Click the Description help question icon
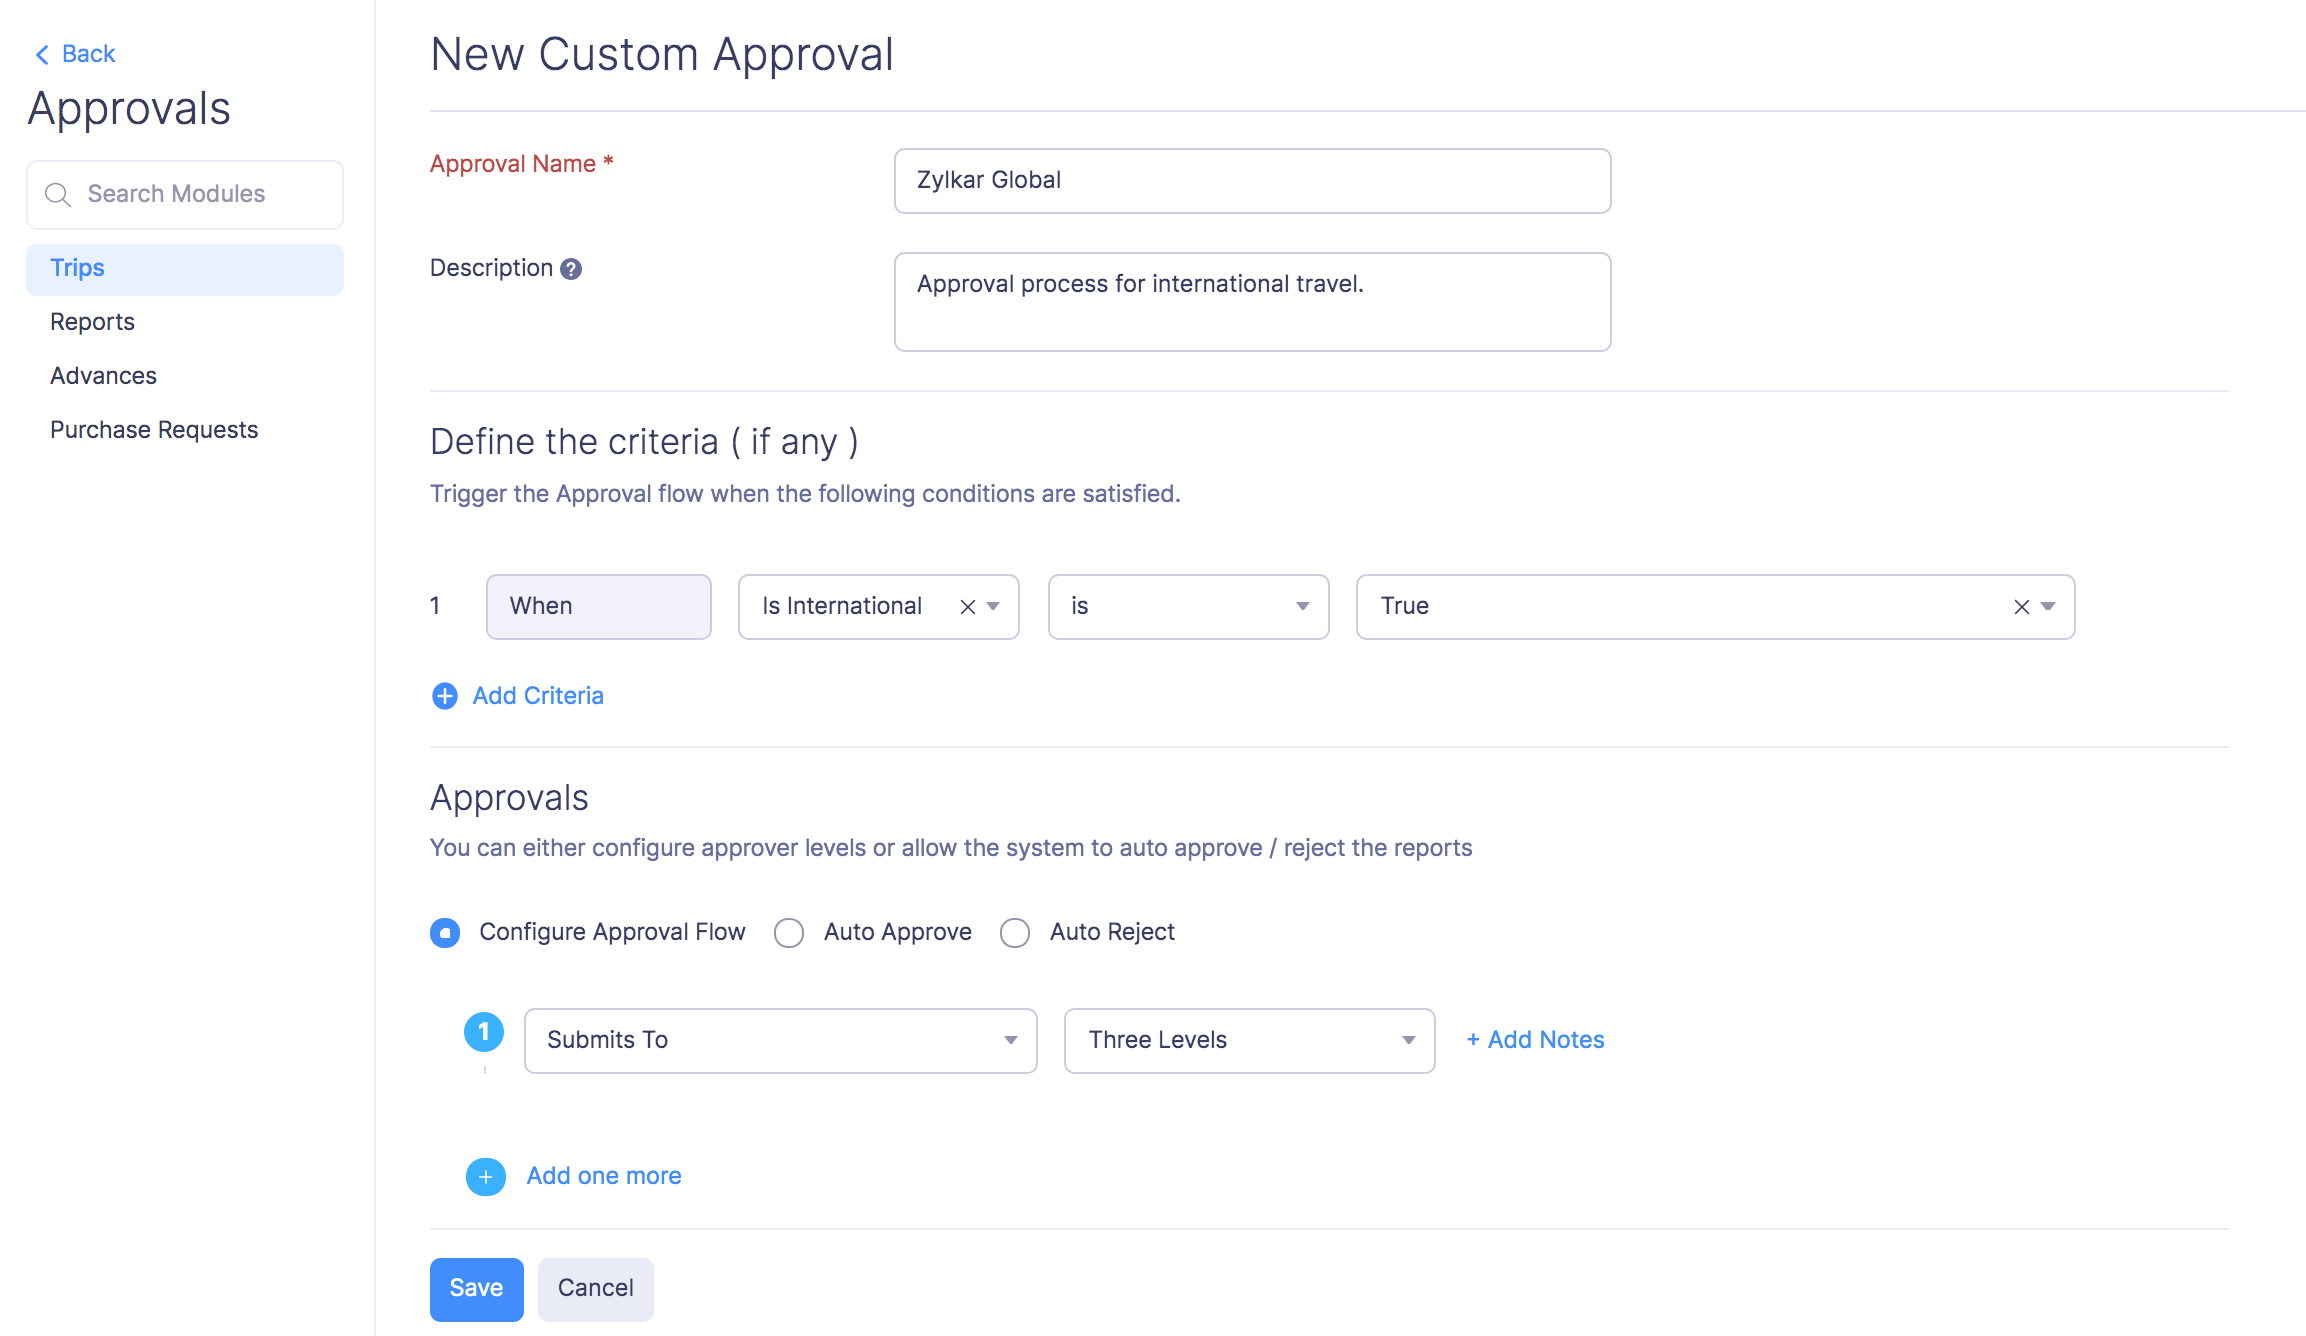2306x1336 pixels. [571, 269]
